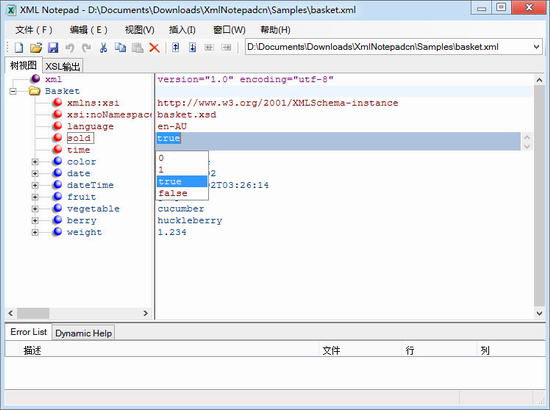This screenshot has height=410, width=550.
Task: Click the Nudge up toolbar icon
Action: (x=175, y=47)
